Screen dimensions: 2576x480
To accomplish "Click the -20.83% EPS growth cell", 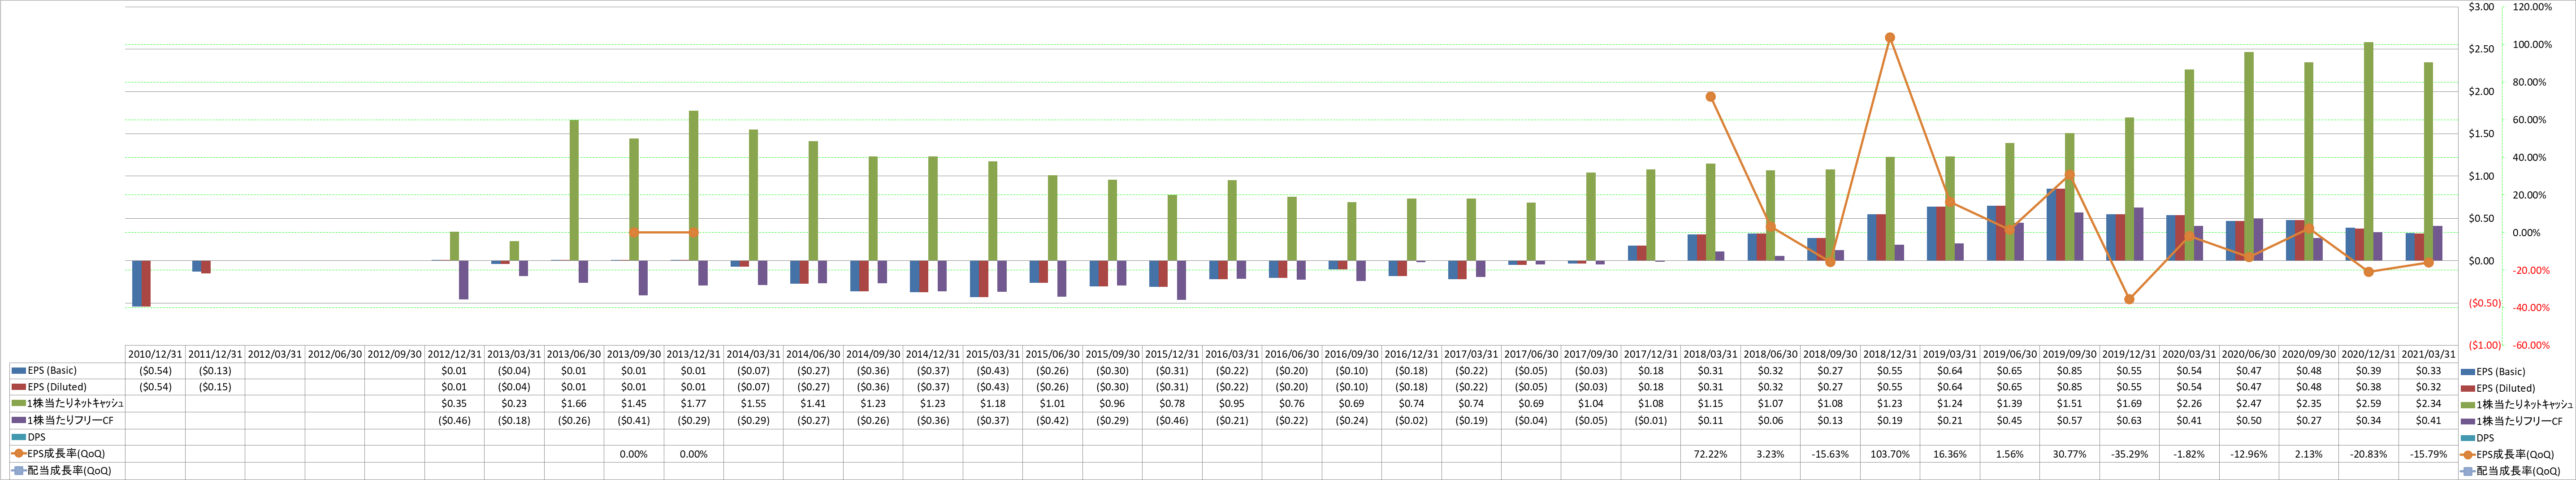I will click(x=2369, y=454).
